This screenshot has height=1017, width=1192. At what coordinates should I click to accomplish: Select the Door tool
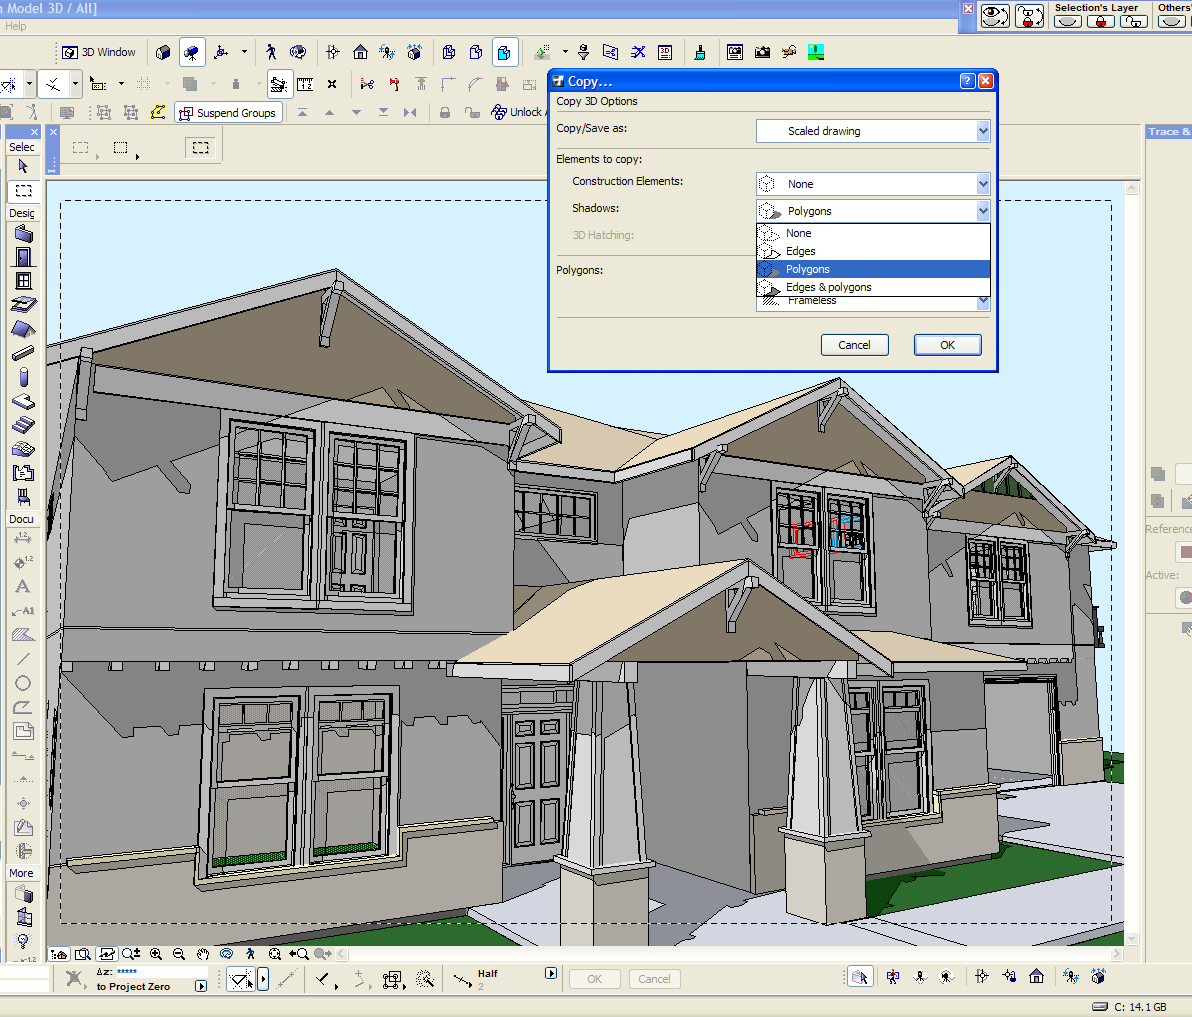point(24,257)
